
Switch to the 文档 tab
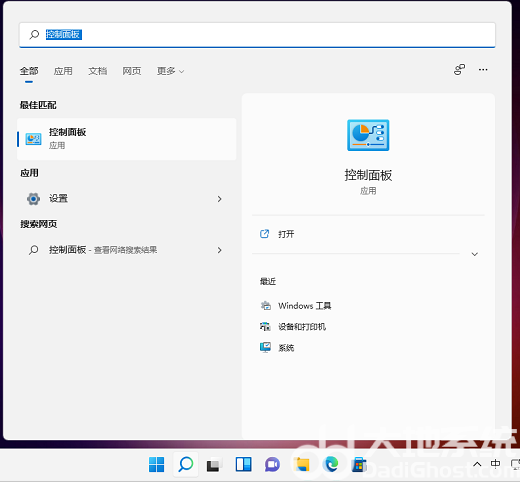(98, 71)
